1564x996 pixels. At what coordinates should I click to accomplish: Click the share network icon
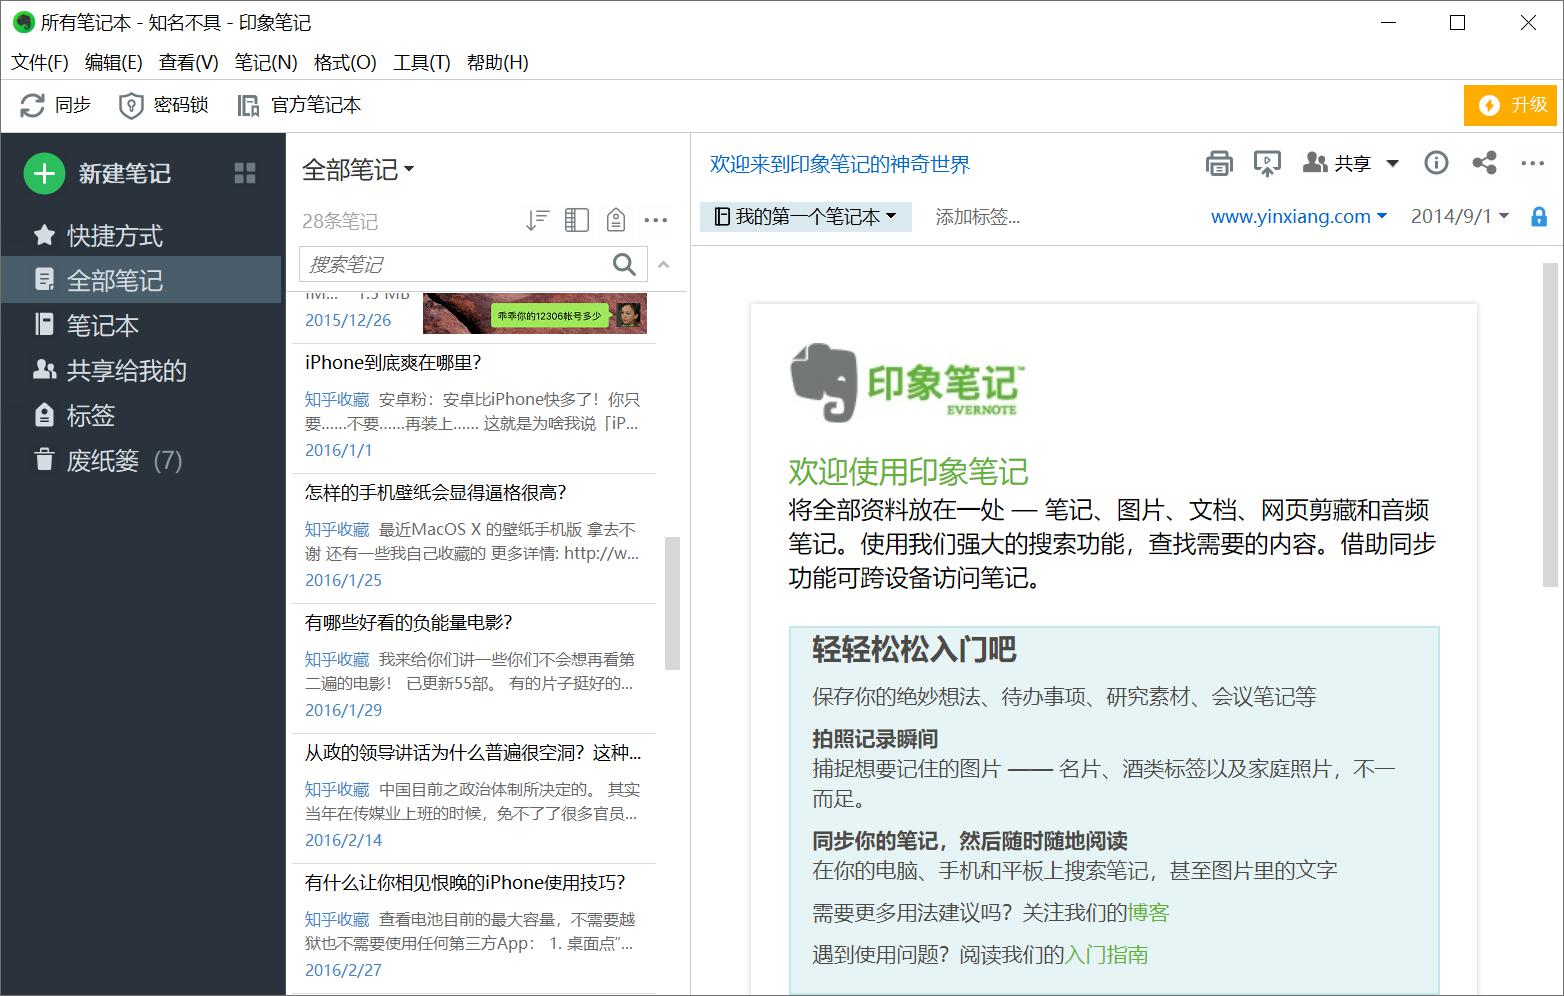click(1485, 163)
